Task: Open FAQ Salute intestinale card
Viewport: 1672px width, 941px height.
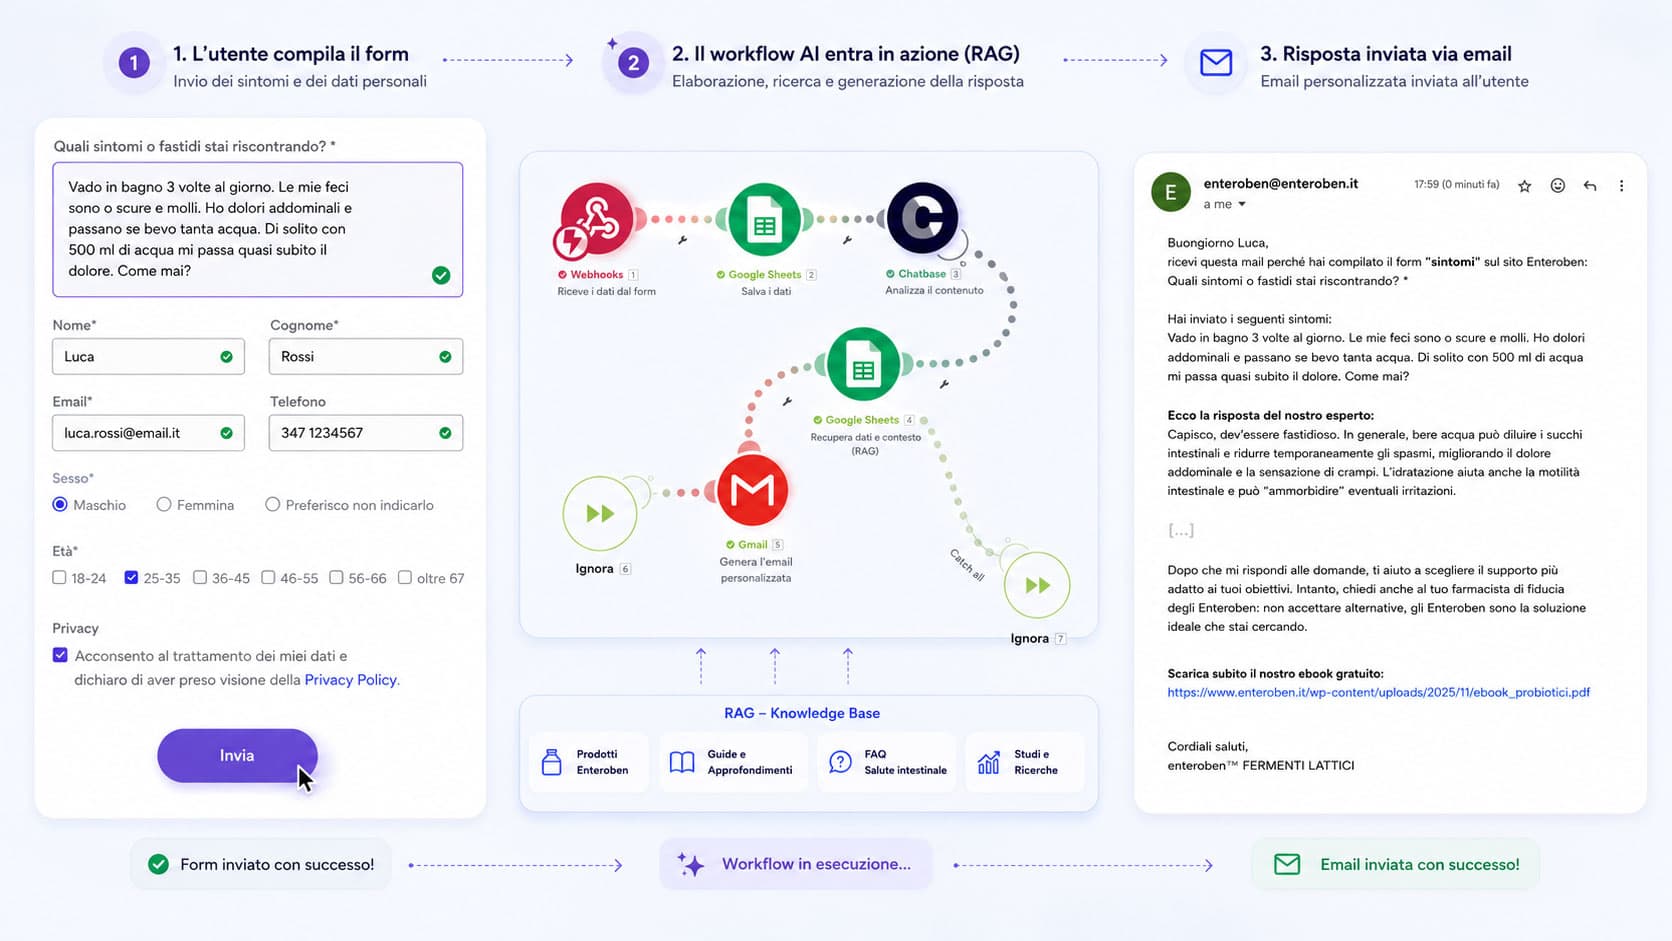Action: coord(888,762)
